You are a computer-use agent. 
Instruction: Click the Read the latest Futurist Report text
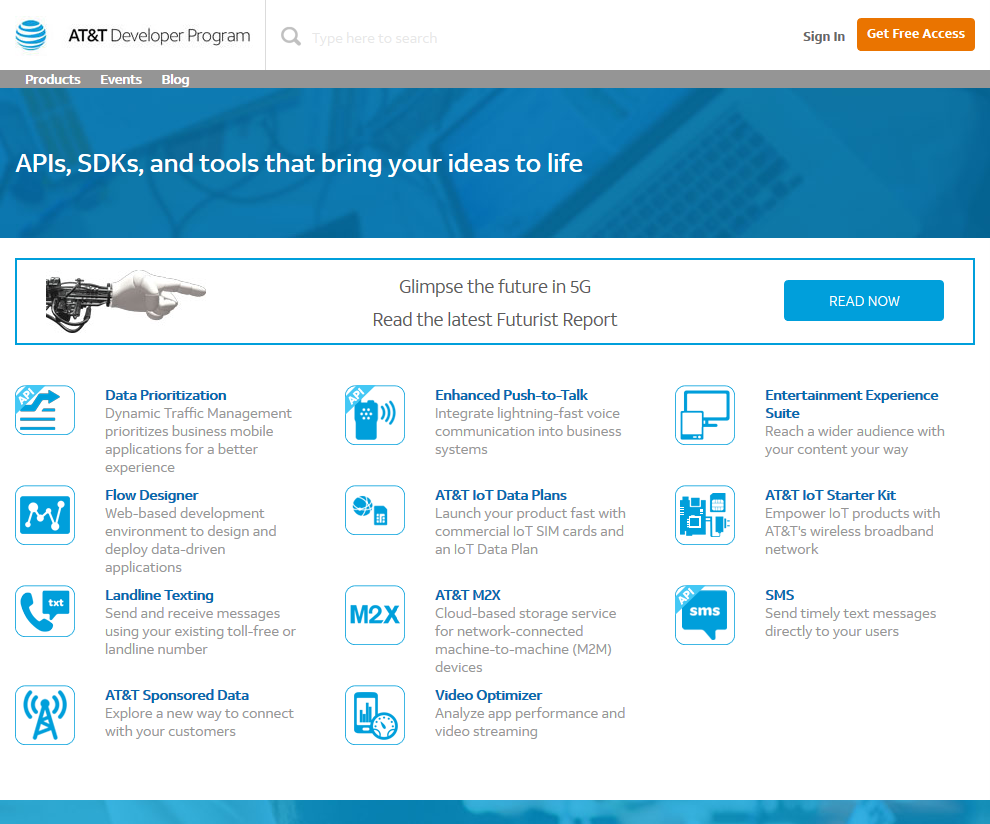494,319
